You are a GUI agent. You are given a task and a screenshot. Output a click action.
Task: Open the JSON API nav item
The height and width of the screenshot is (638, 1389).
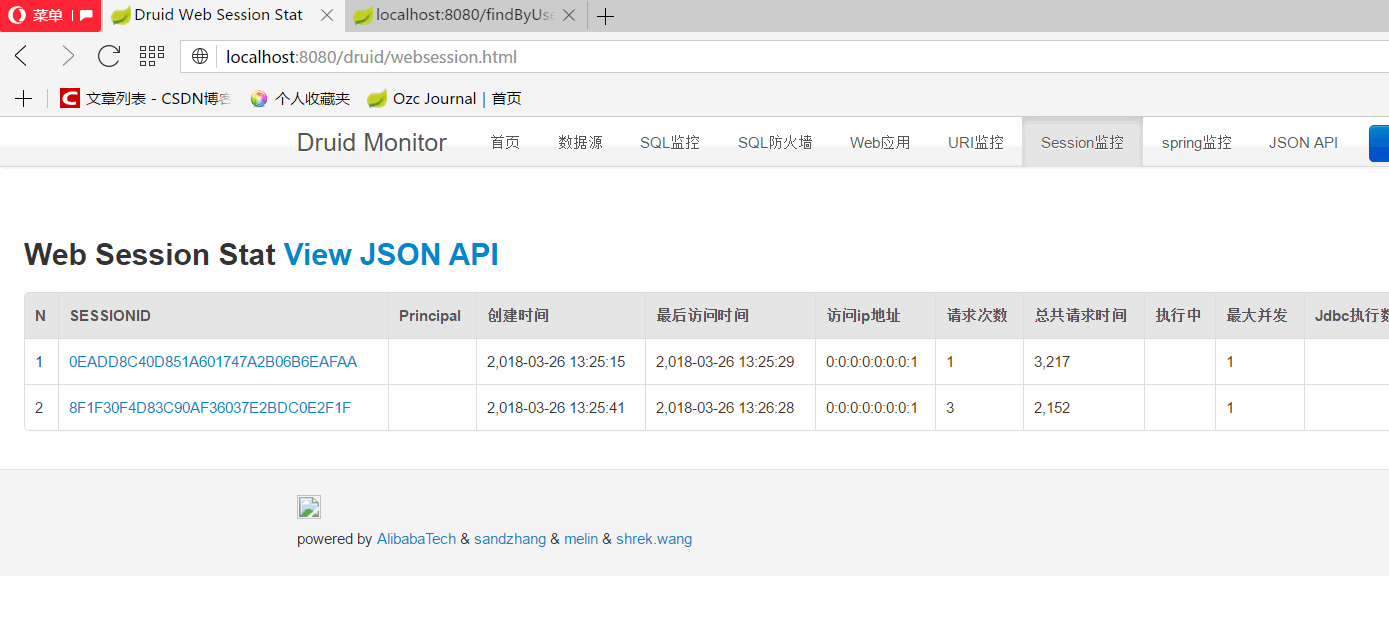[1303, 142]
